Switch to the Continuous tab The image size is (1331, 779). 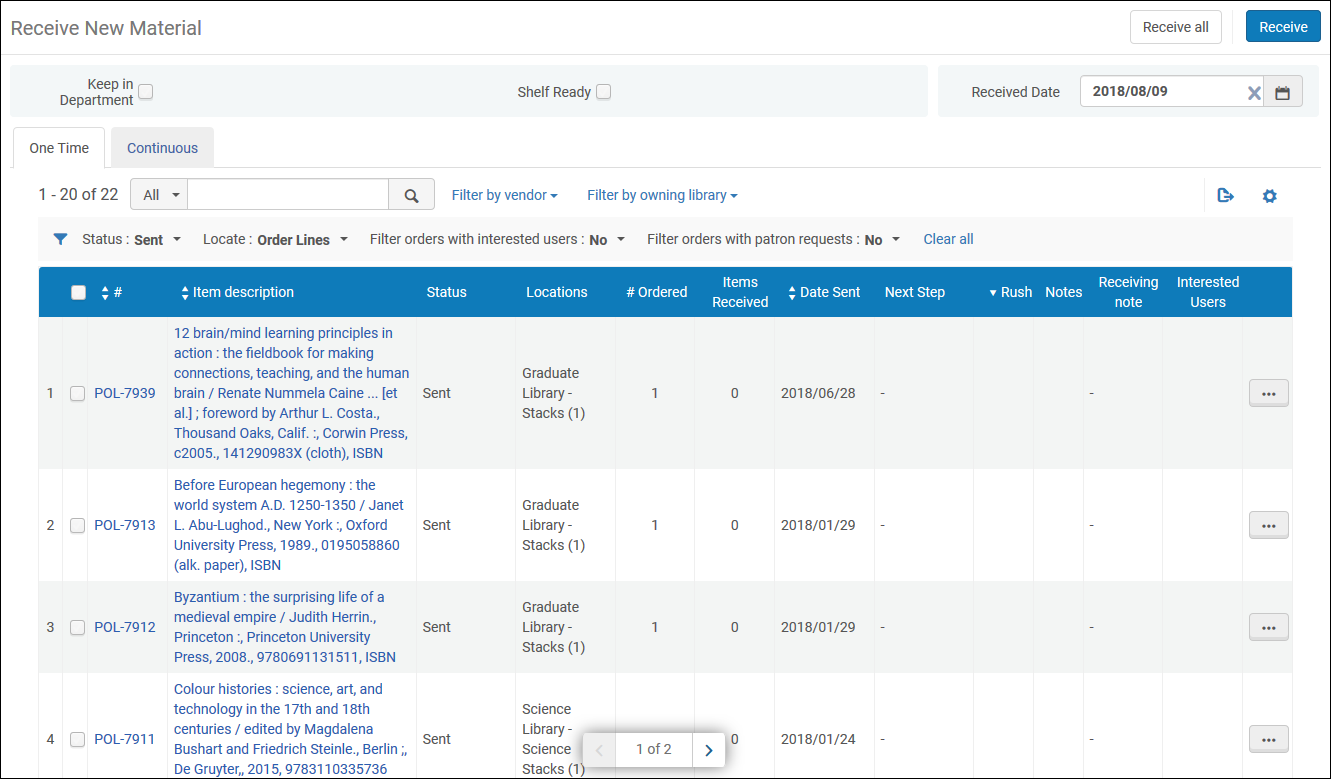(162, 148)
